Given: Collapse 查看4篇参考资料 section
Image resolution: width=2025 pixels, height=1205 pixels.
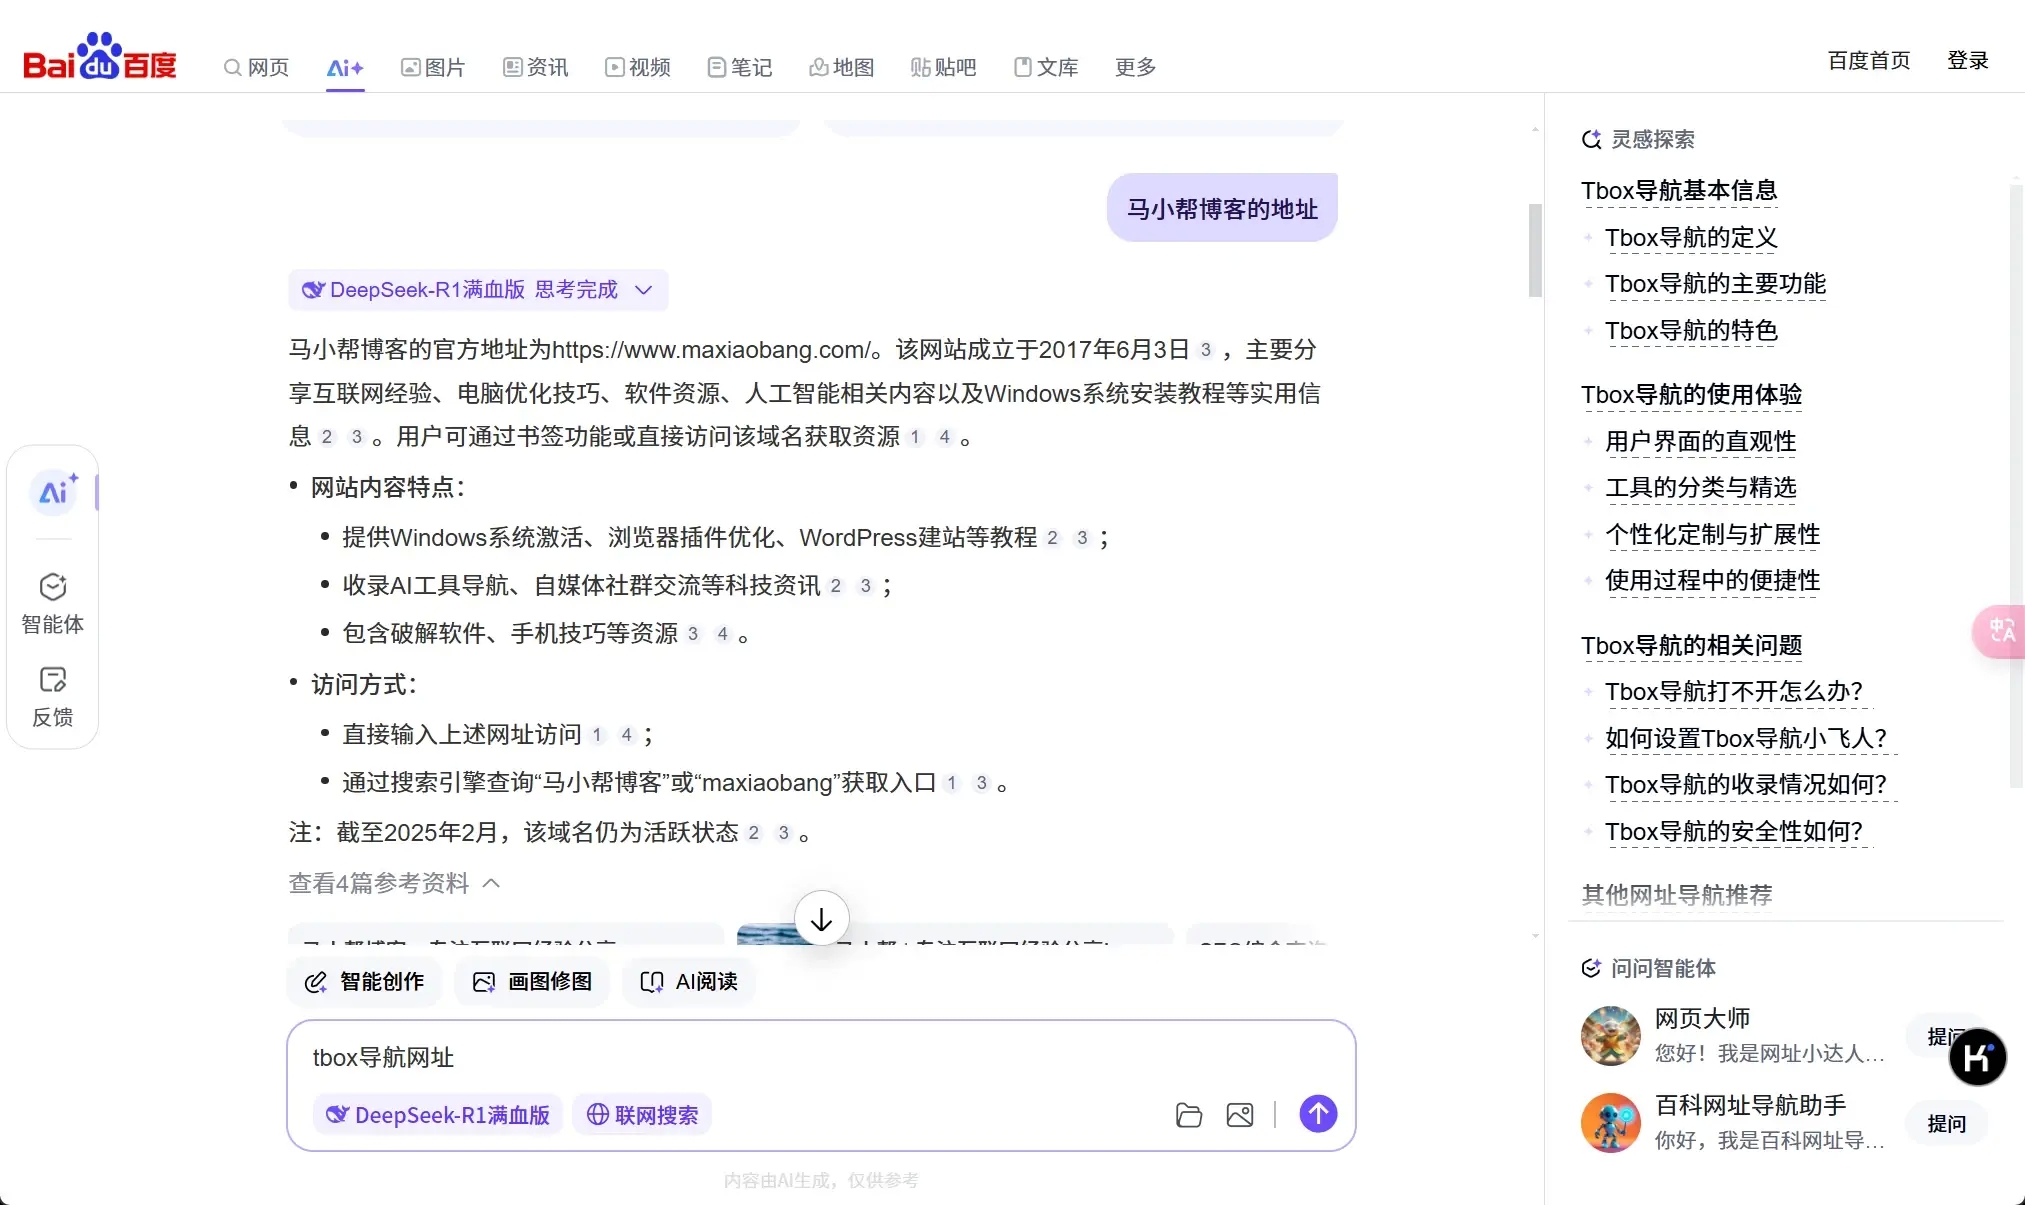Looking at the screenshot, I should tap(394, 884).
